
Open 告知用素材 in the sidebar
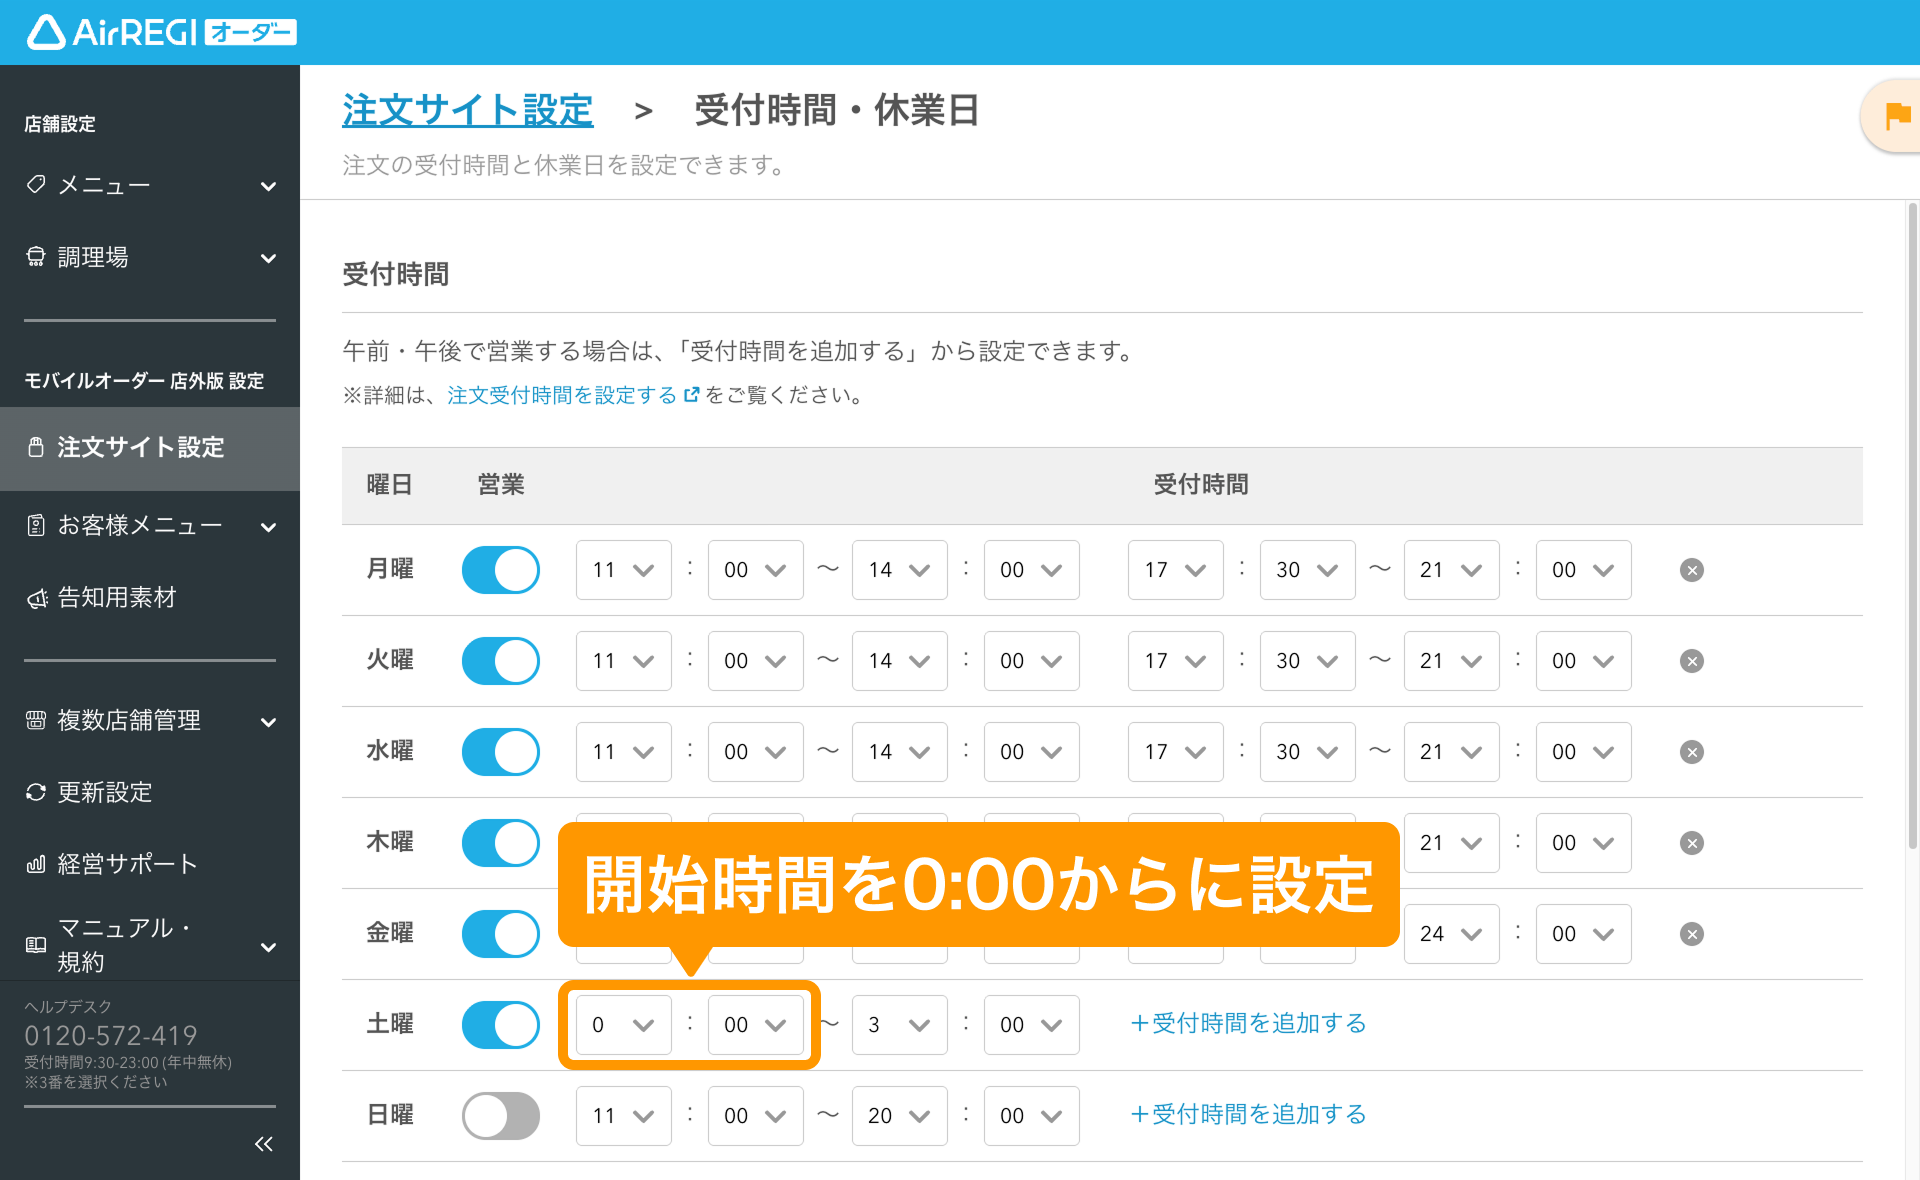coord(150,598)
